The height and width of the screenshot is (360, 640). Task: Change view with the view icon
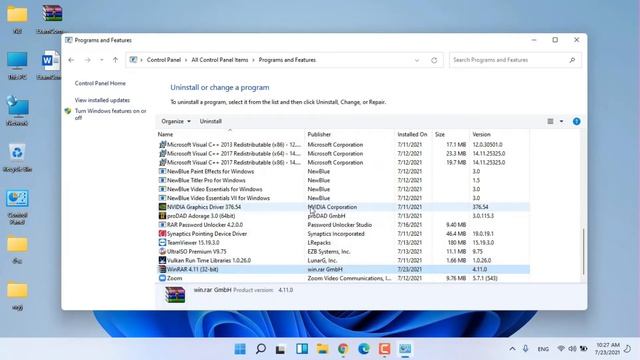pos(550,121)
